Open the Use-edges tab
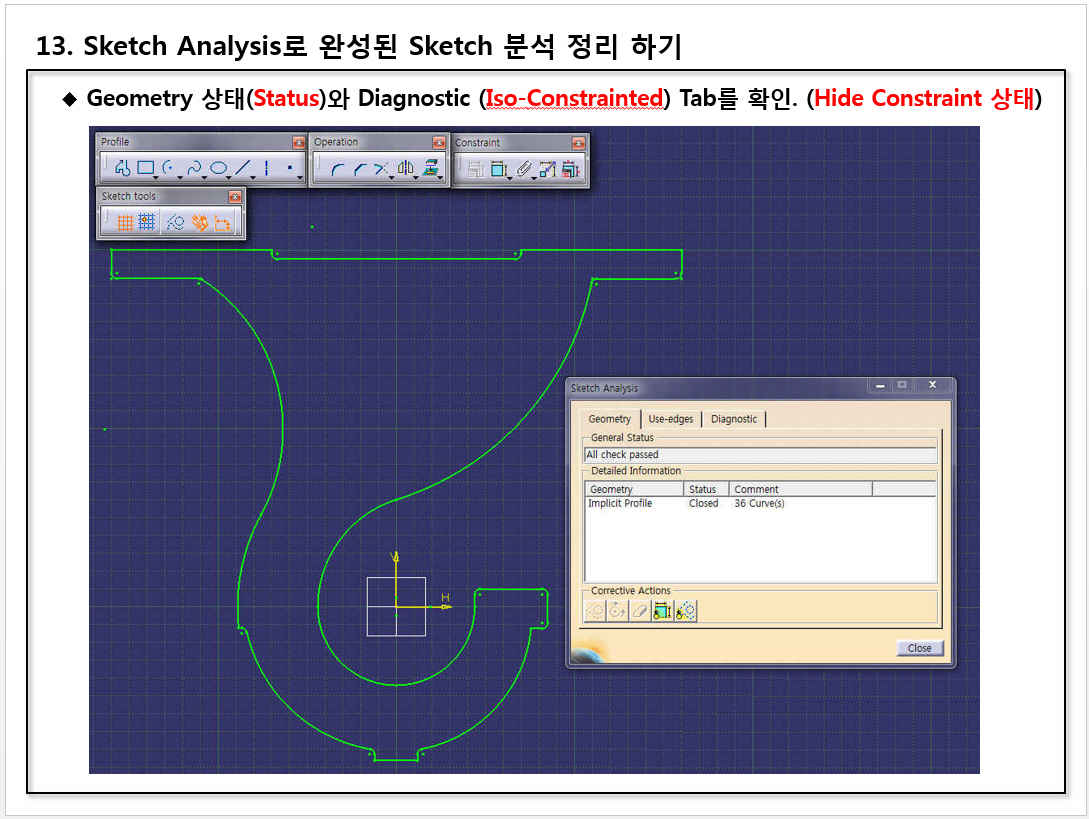The width and height of the screenshot is (1089, 819). [x=670, y=419]
